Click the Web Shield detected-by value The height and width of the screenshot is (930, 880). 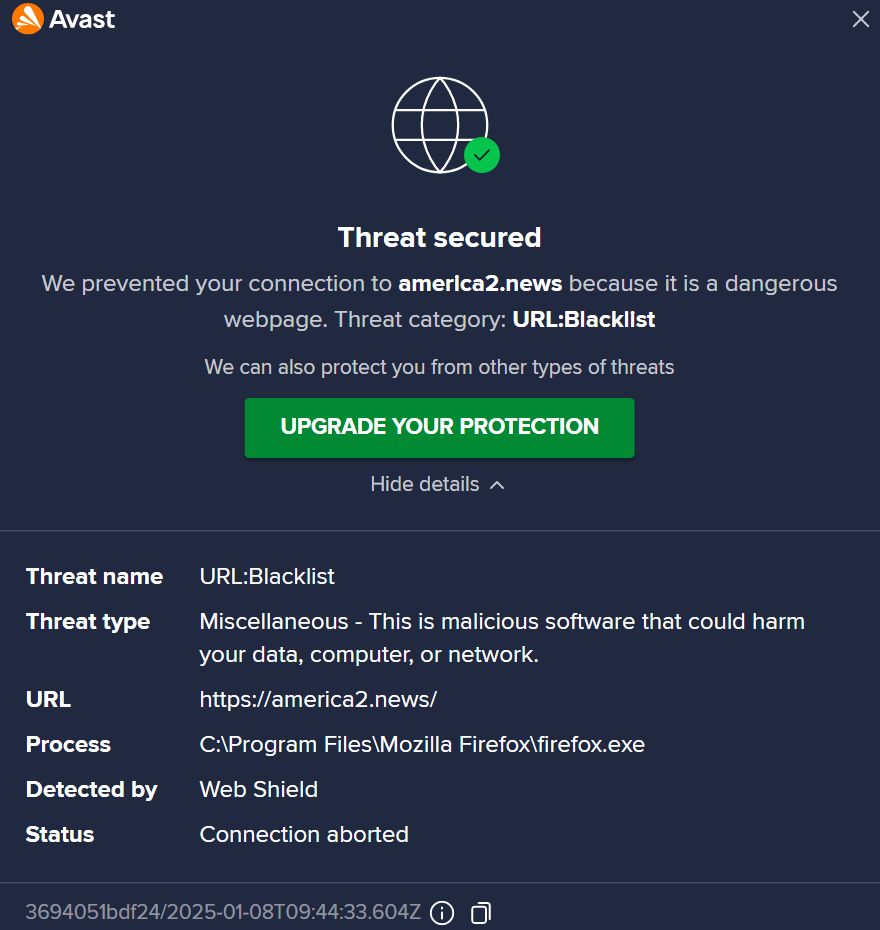(x=258, y=789)
